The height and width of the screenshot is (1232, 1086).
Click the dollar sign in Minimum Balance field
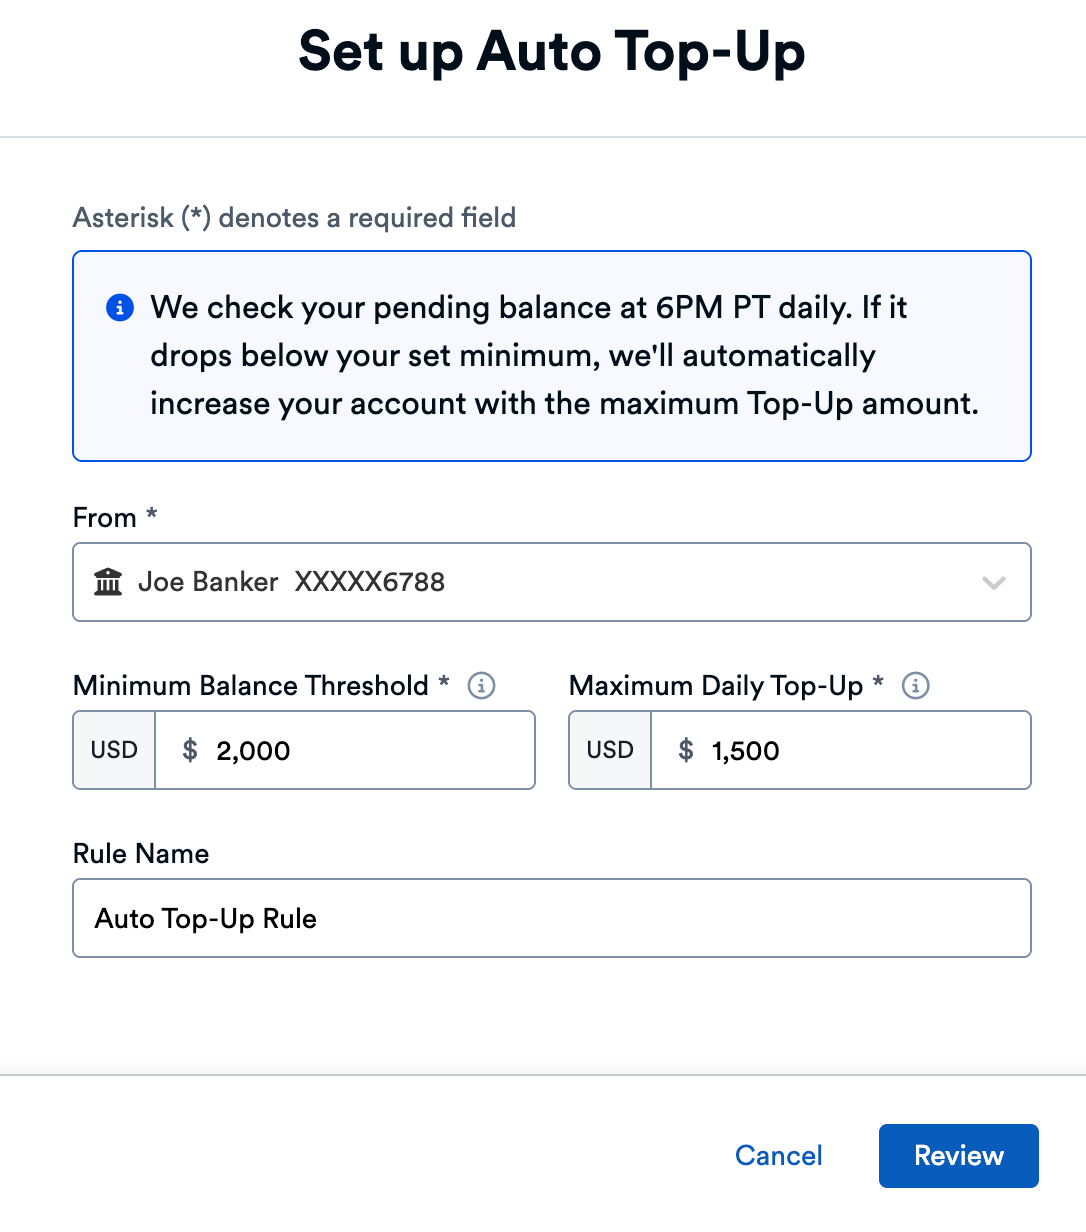[x=188, y=750]
